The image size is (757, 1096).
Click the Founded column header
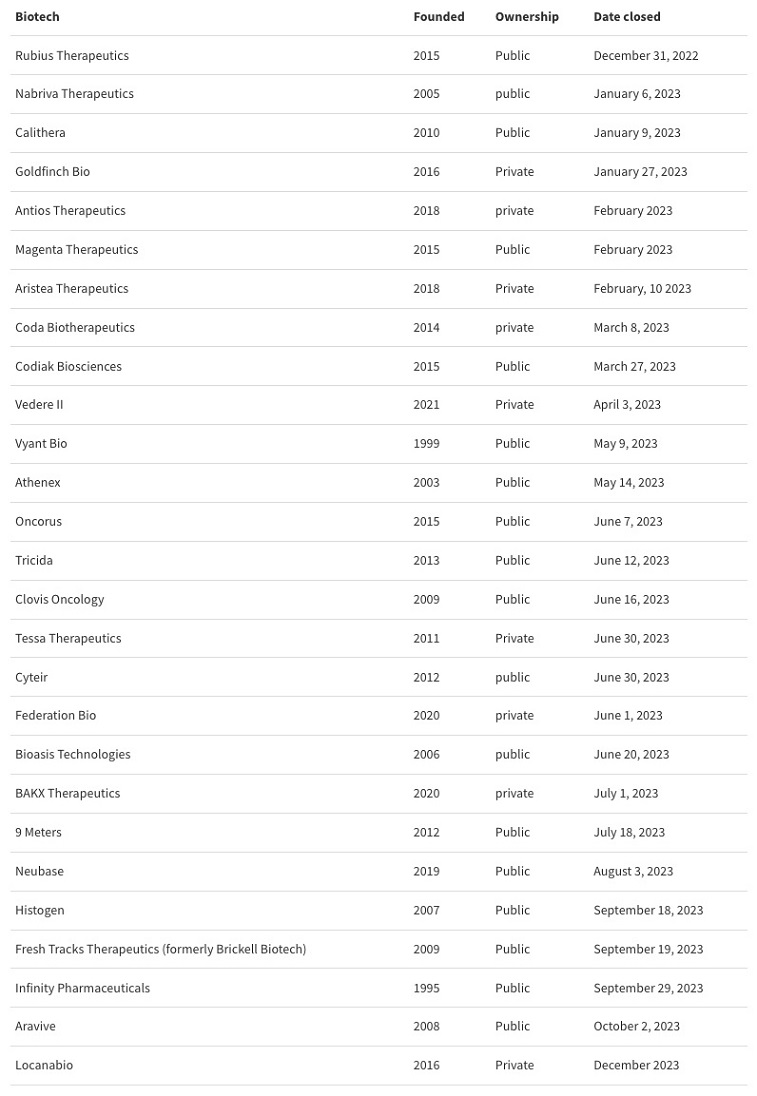coord(438,17)
